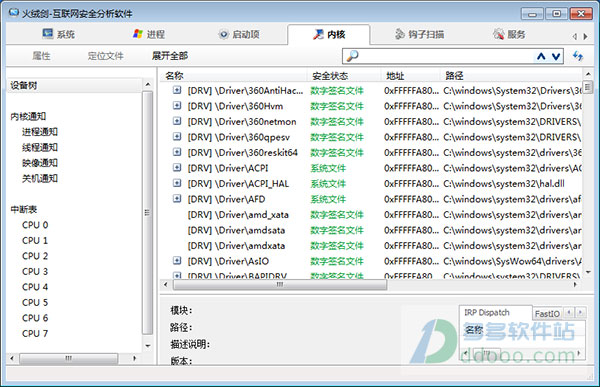This screenshot has height=387, width=600.
Task: Expand the \Driver\360AntiHac... row
Action: click(177, 90)
